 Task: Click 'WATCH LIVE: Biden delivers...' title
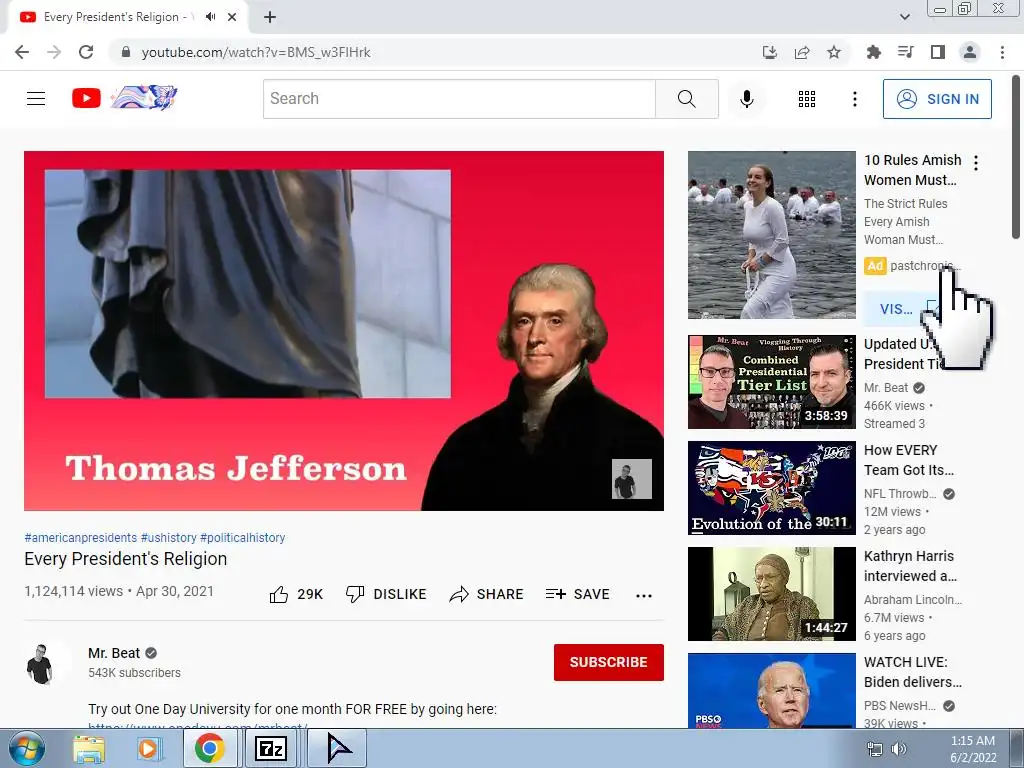tap(912, 671)
